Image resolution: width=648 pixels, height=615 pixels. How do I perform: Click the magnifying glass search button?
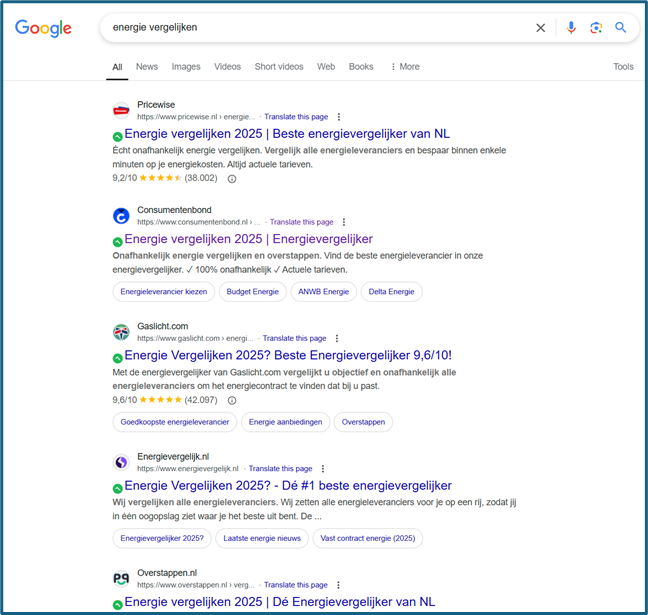[x=620, y=27]
